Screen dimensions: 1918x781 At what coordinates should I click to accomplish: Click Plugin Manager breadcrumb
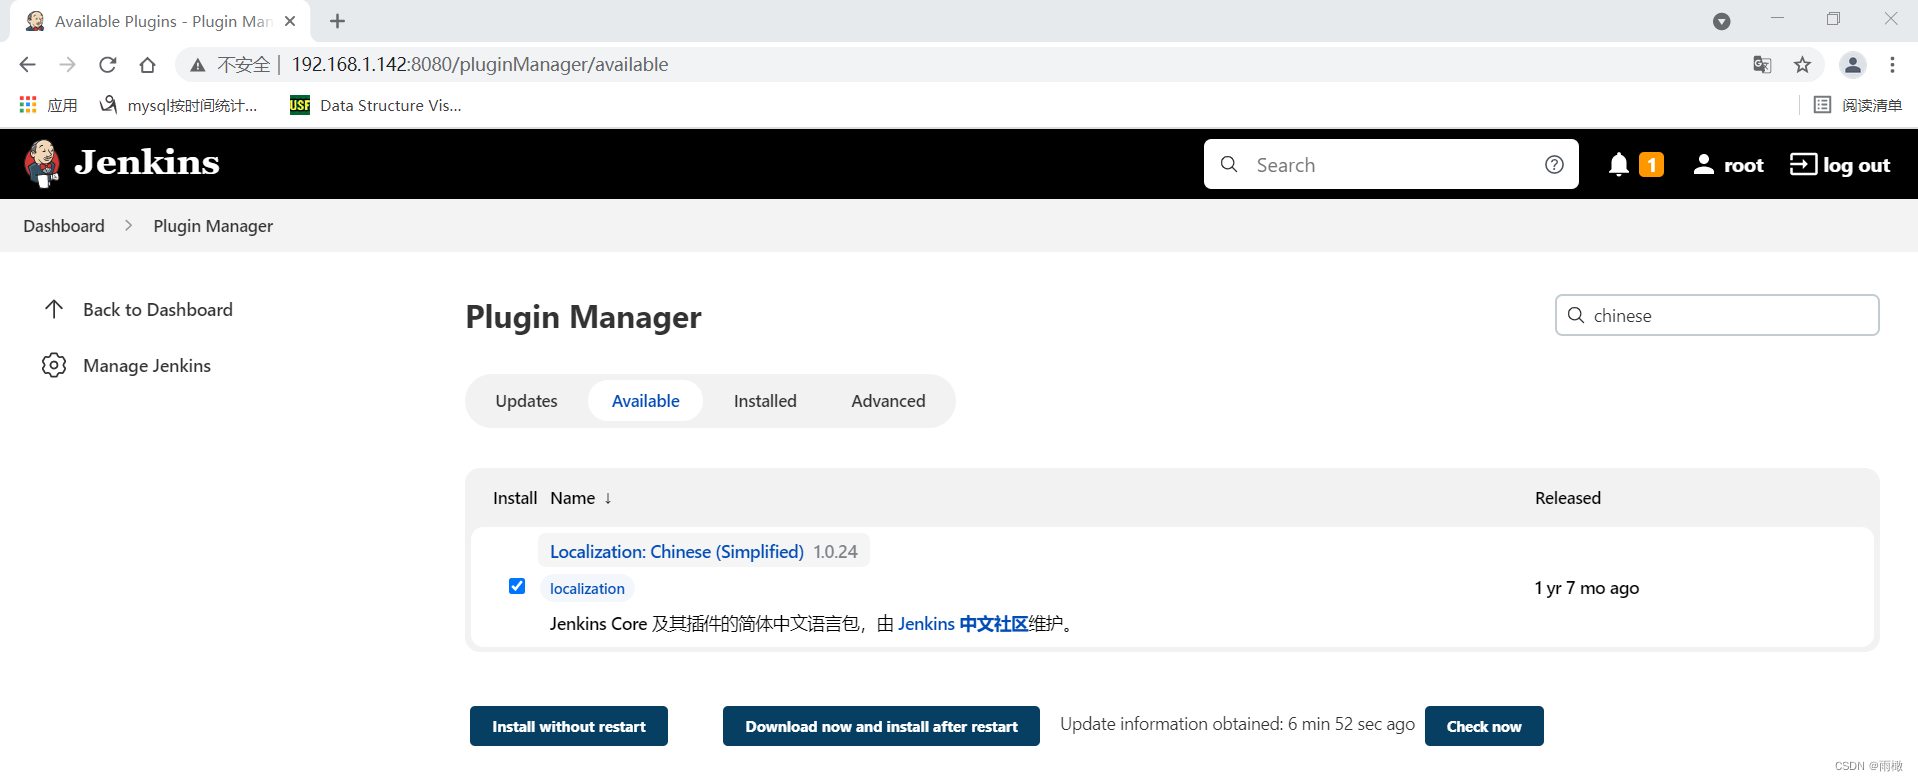tap(213, 226)
